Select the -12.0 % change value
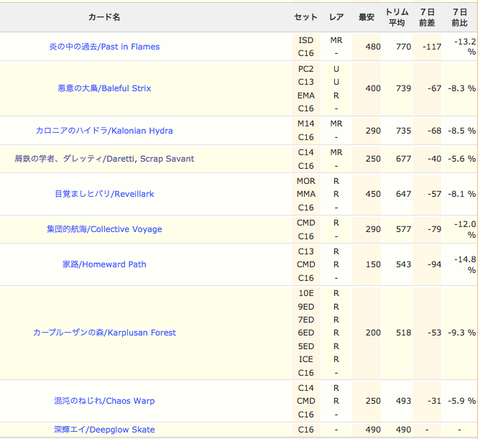Screen dimensions: 480x439 pos(465,229)
